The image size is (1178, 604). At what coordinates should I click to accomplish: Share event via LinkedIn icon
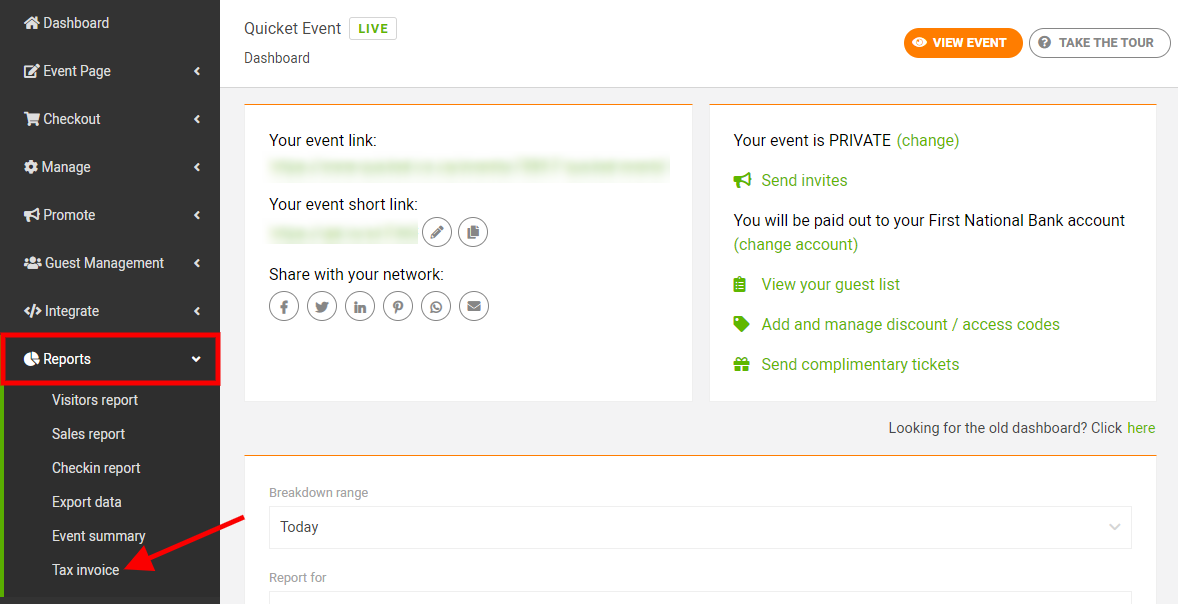(360, 307)
